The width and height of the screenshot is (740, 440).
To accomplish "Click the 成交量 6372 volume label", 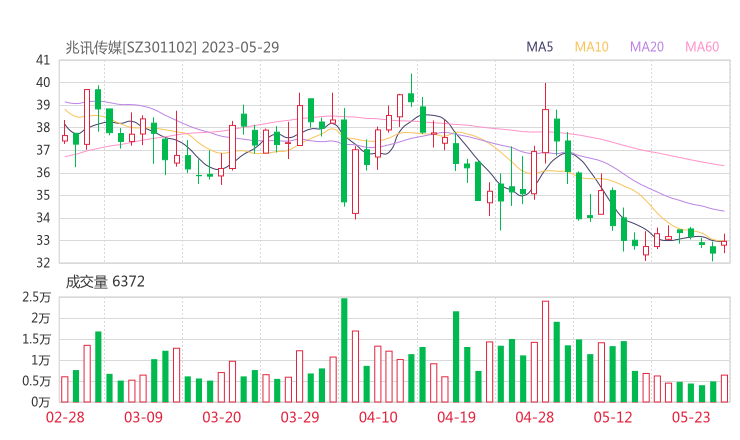I will (x=105, y=282).
